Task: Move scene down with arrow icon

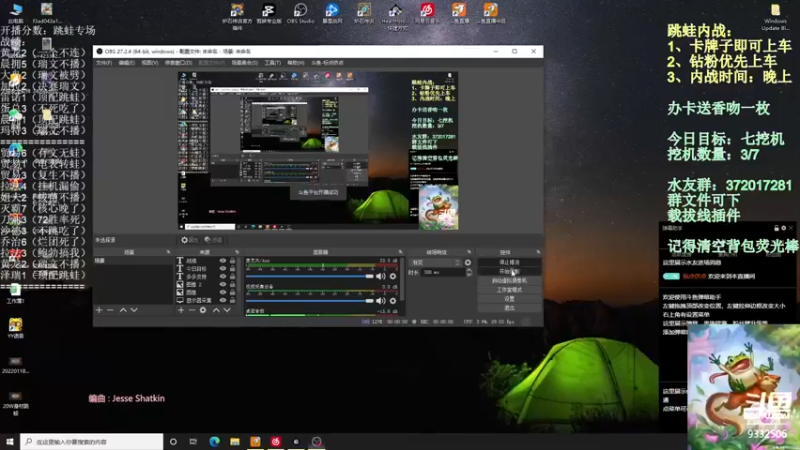Action: [134, 310]
